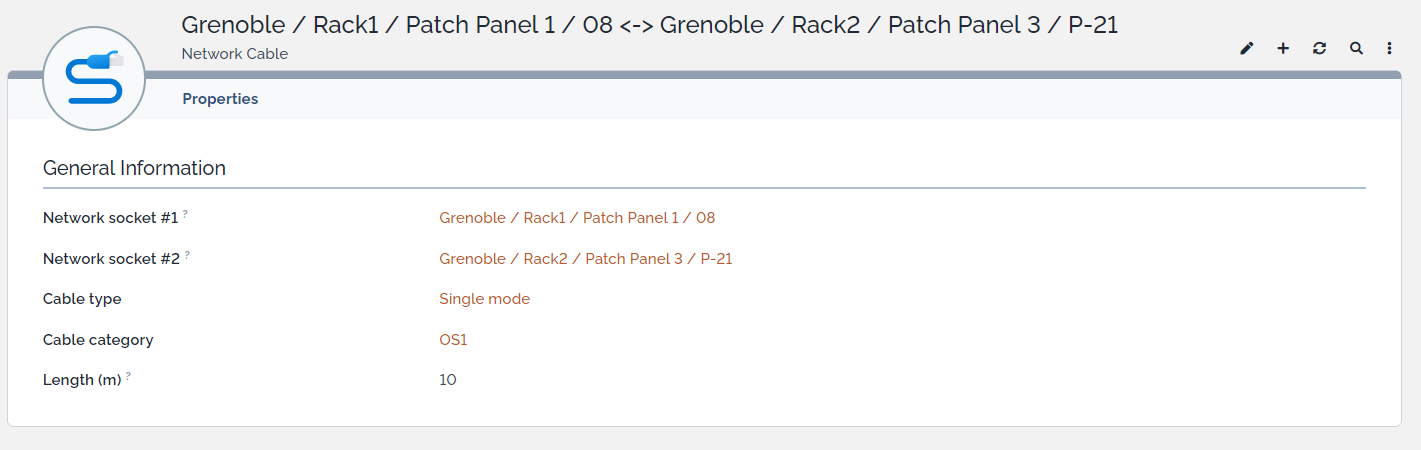This screenshot has height=450, width=1421.
Task: Click the plus icon to create new
Action: 1283,48
